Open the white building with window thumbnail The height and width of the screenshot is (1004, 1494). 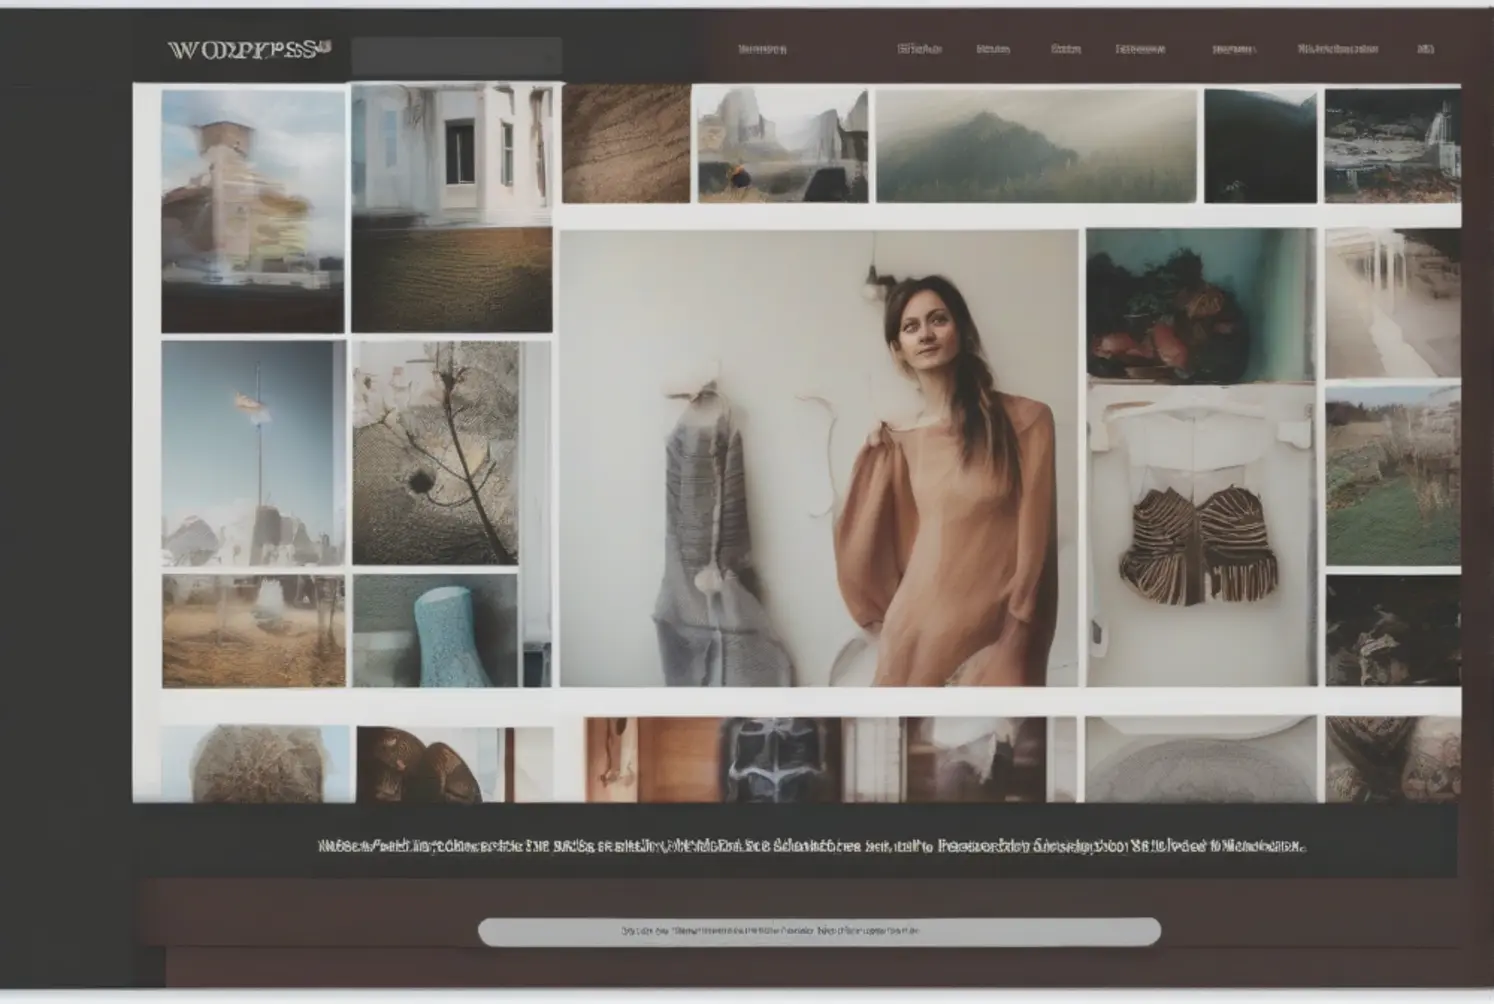coord(452,155)
